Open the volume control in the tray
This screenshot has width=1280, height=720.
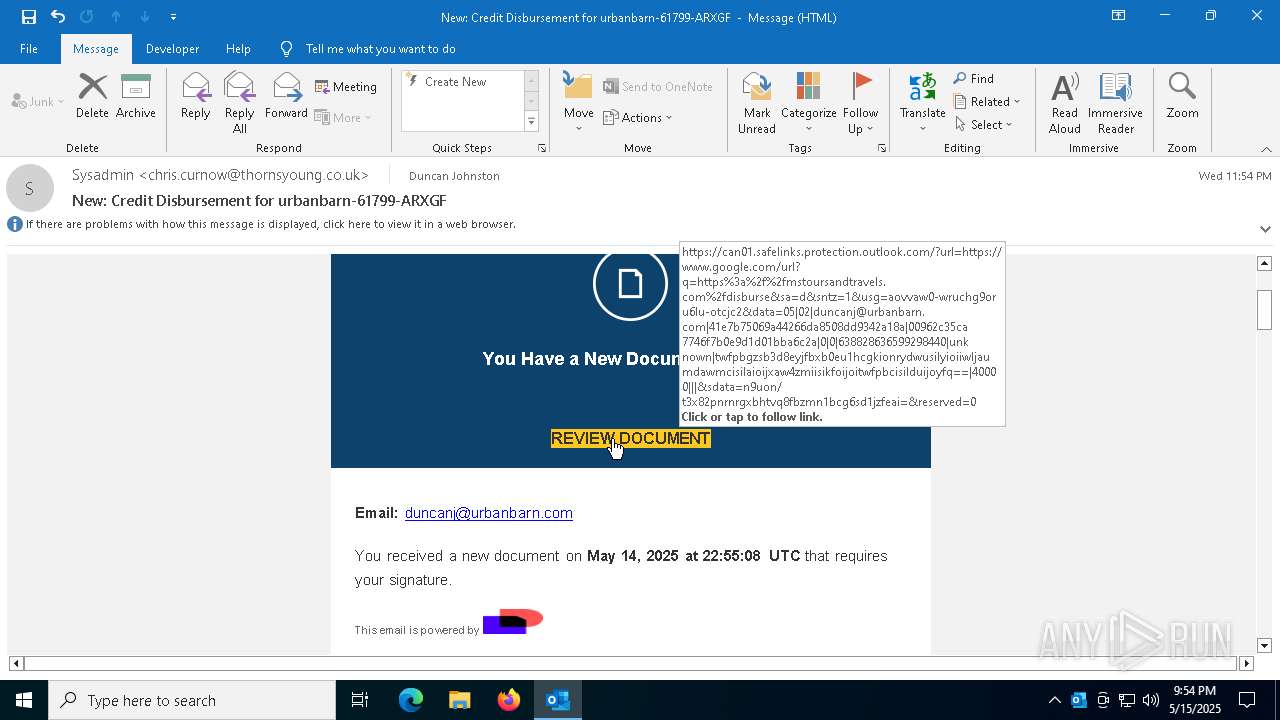click(1151, 700)
